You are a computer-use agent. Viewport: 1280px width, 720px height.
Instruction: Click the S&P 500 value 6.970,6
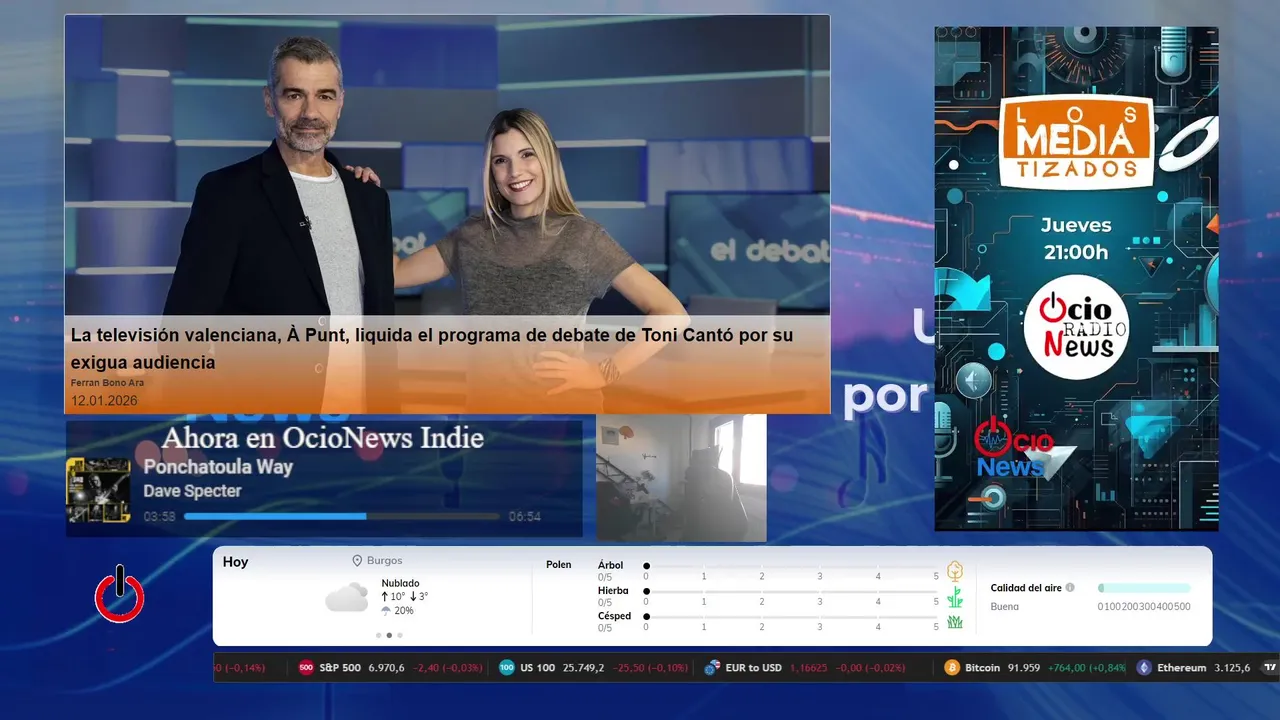pos(387,668)
